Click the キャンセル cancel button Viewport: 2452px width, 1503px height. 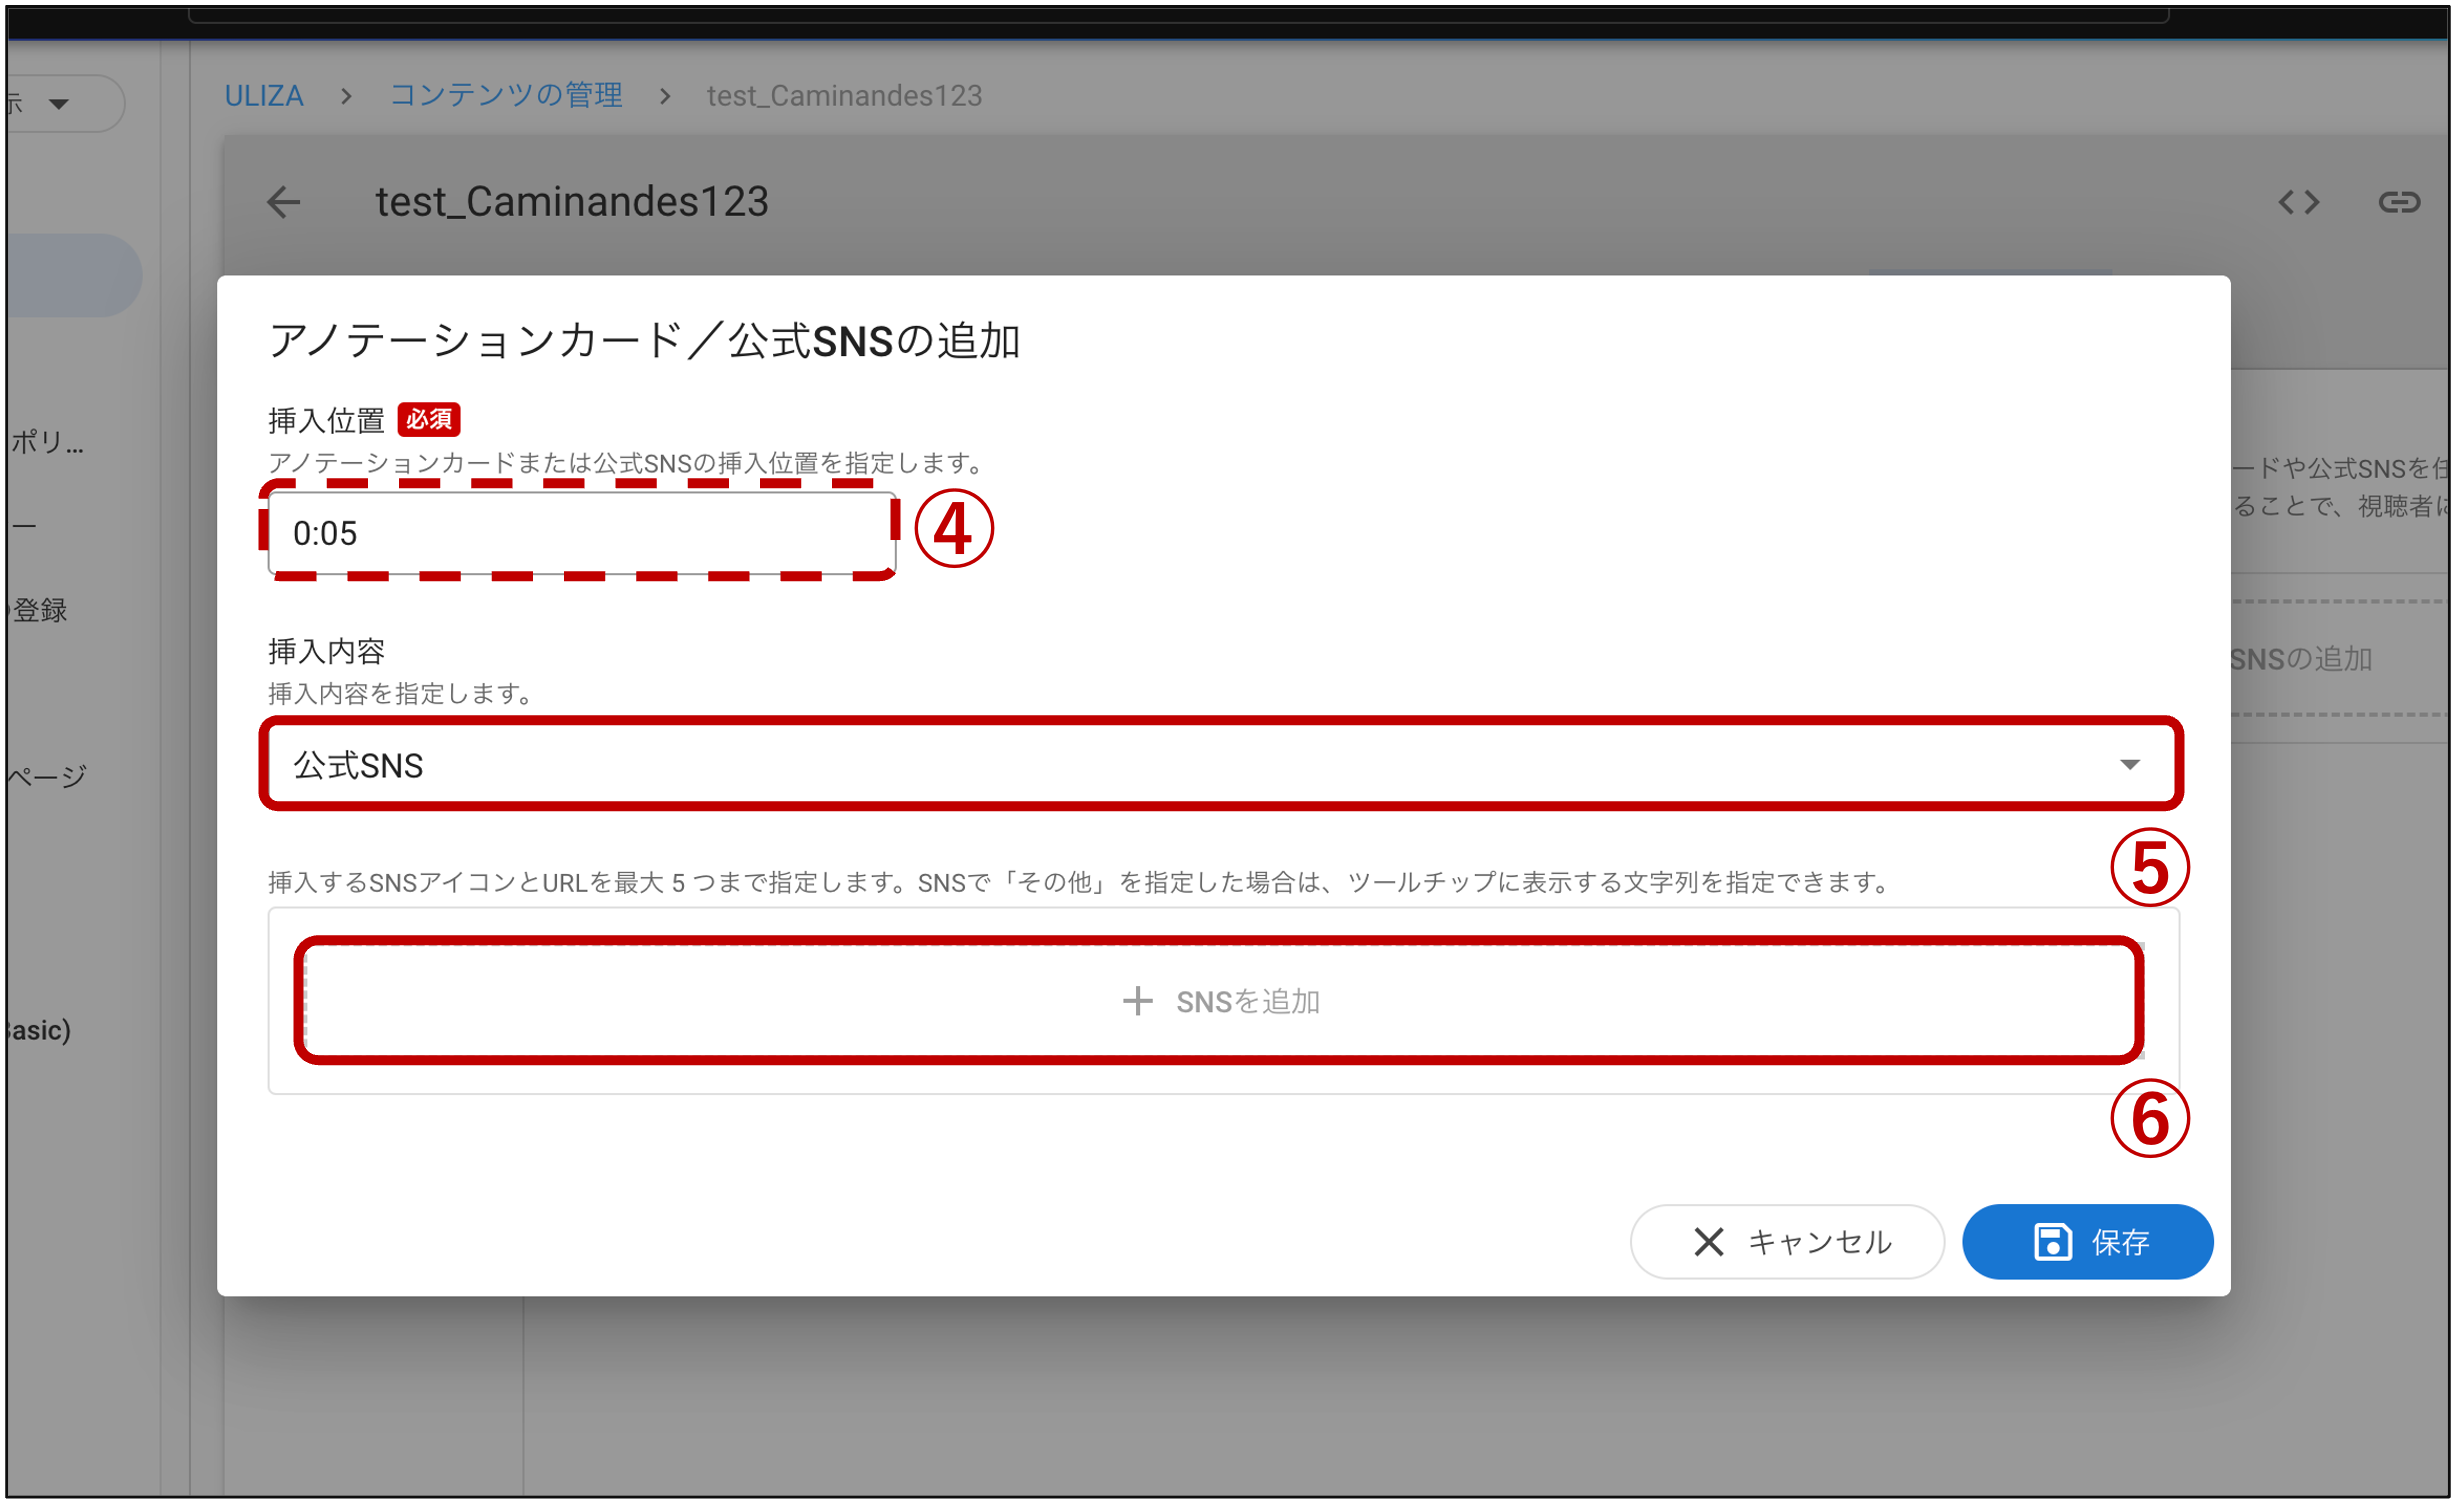(x=1786, y=1241)
